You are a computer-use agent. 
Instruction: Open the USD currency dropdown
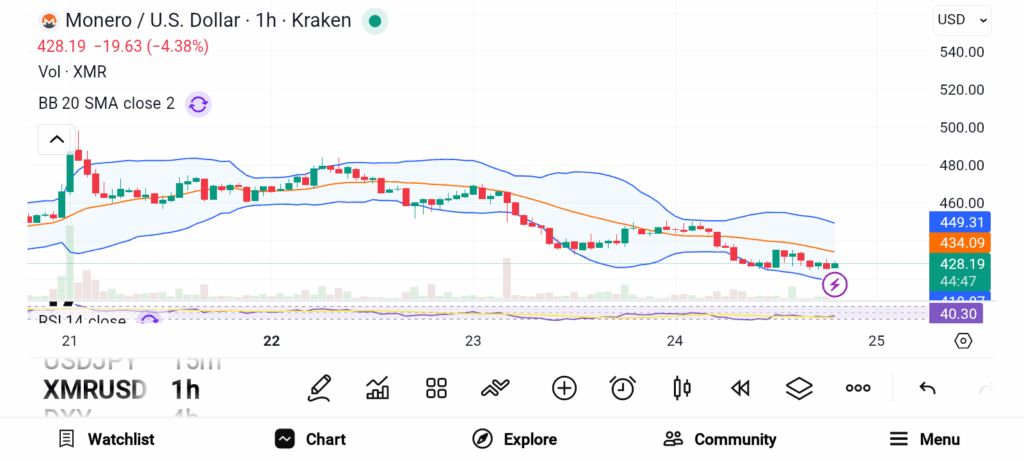962,19
